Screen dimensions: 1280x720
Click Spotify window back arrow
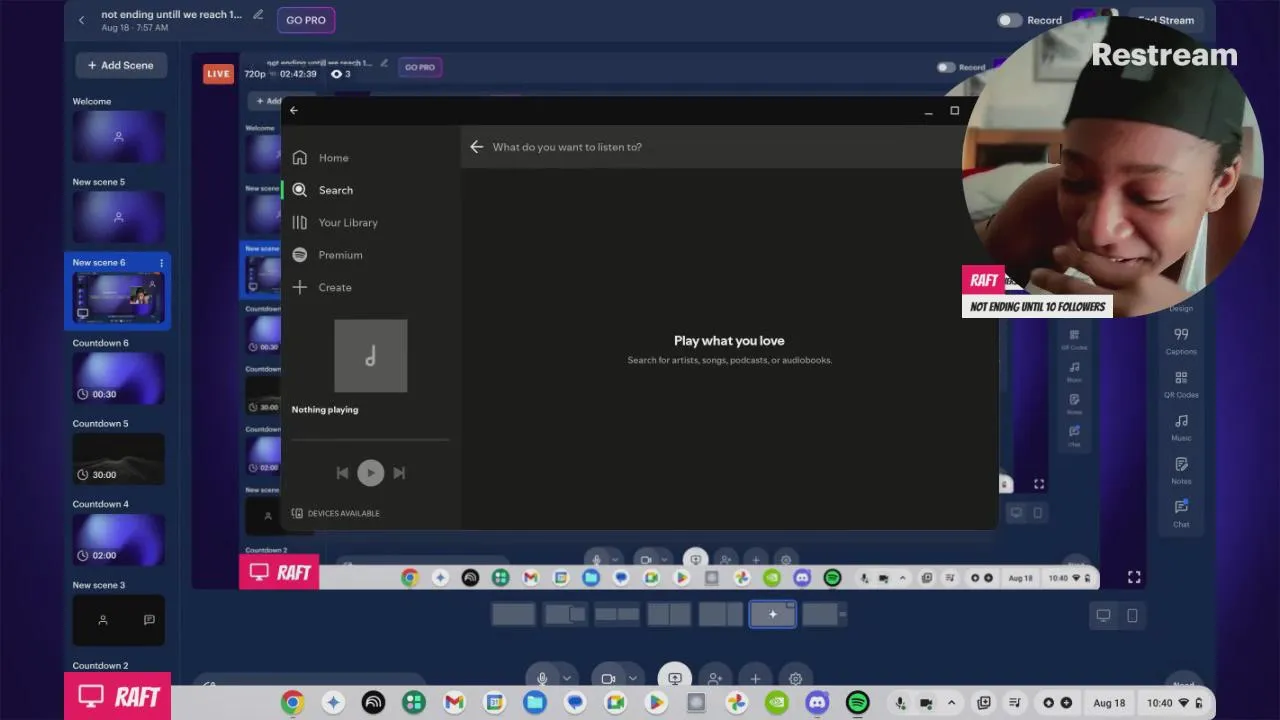[x=294, y=110]
